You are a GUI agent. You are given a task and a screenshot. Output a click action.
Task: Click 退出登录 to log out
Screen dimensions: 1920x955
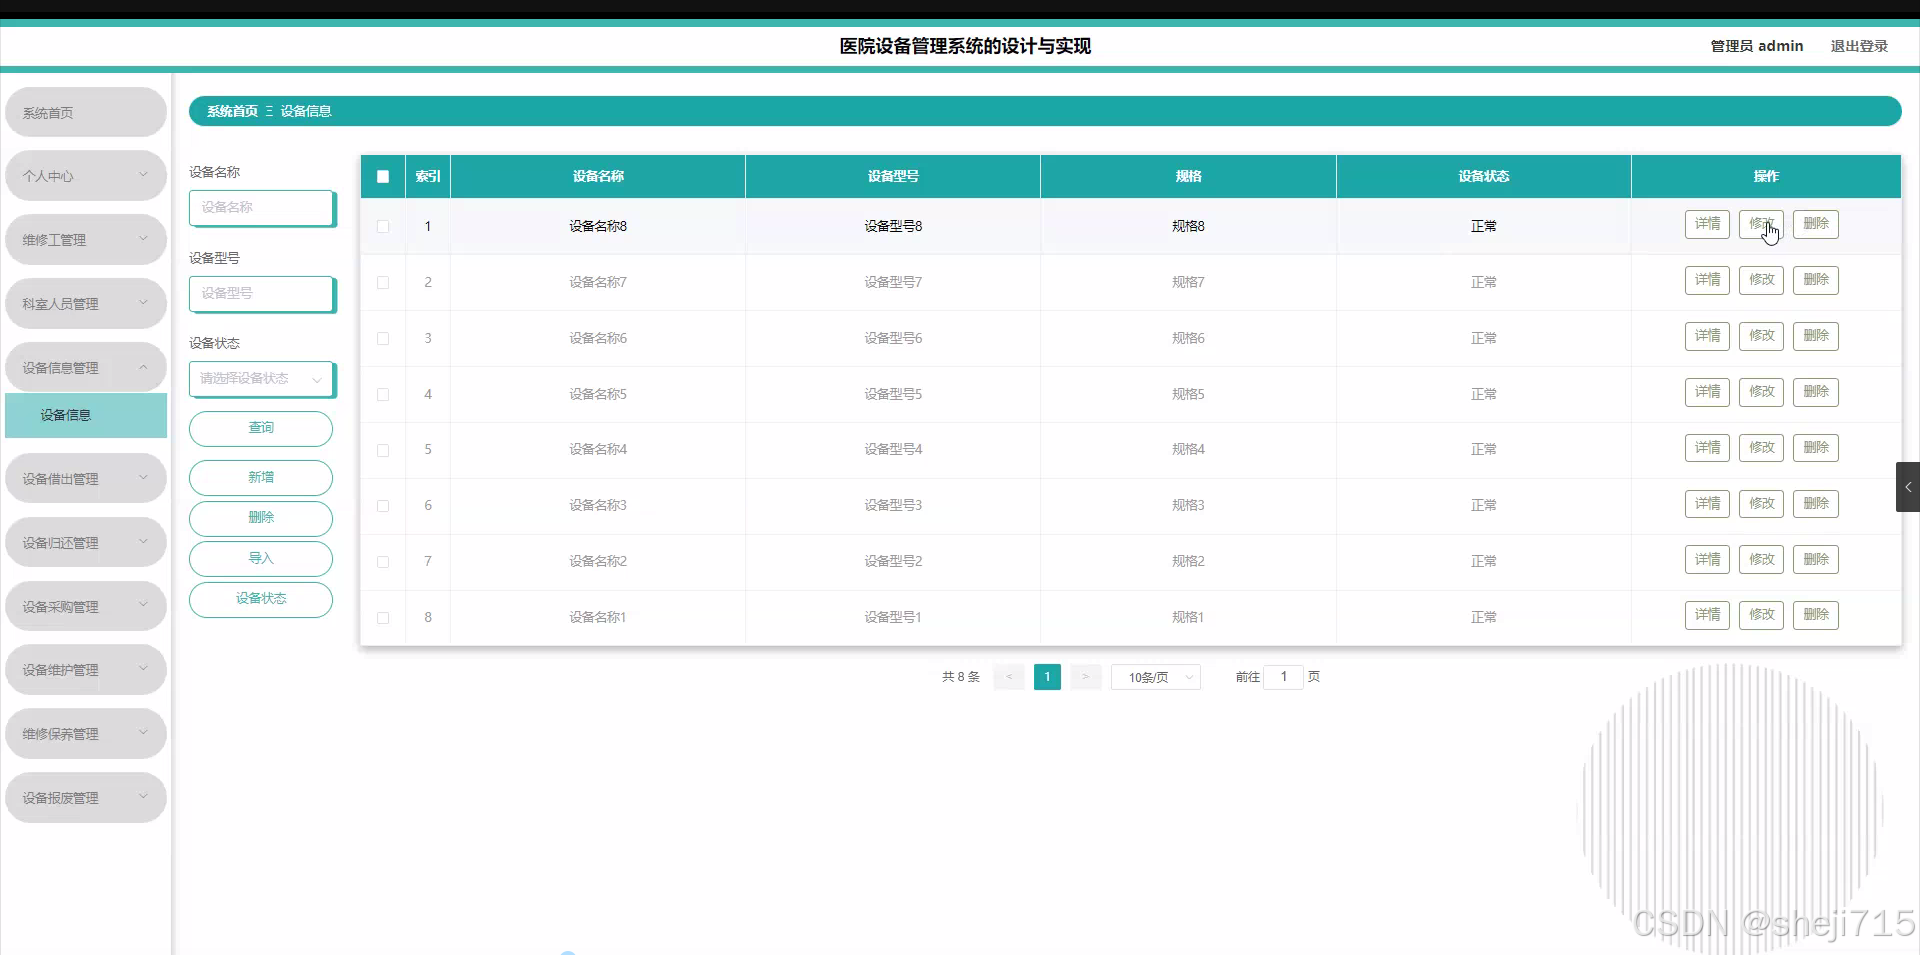click(1860, 46)
